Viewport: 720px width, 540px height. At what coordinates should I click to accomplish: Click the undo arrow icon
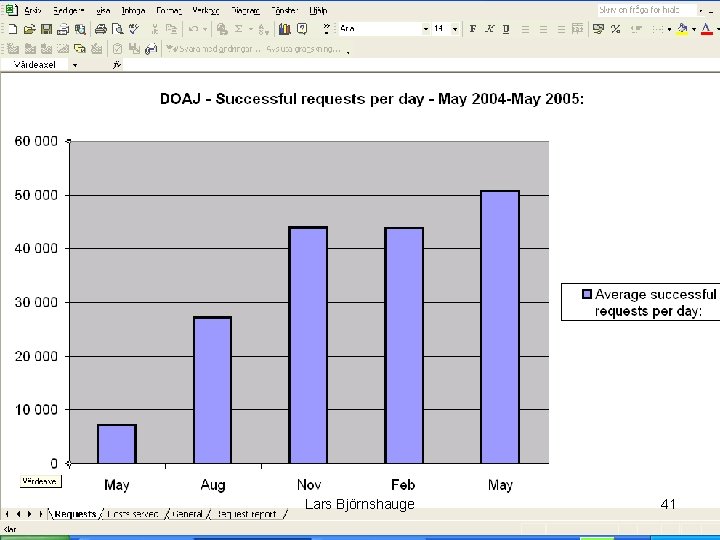pos(193,29)
